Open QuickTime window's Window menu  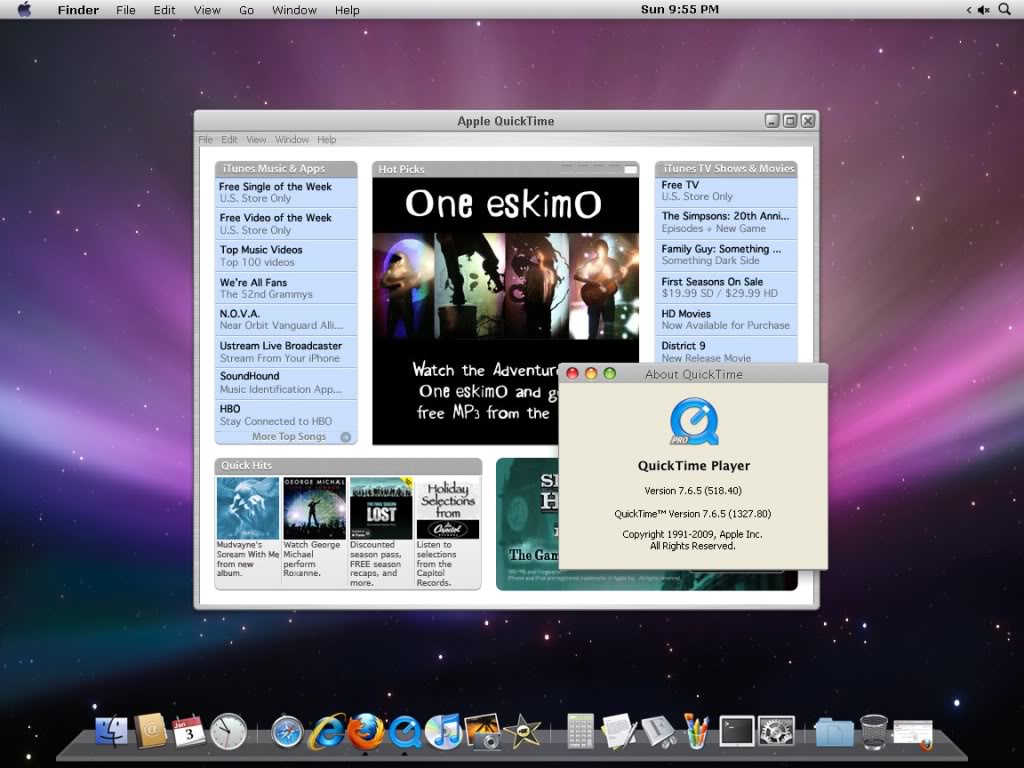pyautogui.click(x=291, y=140)
